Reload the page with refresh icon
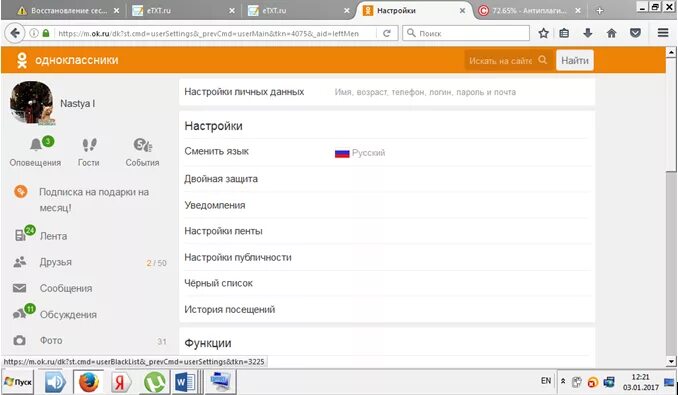678x395 pixels. [387, 33]
